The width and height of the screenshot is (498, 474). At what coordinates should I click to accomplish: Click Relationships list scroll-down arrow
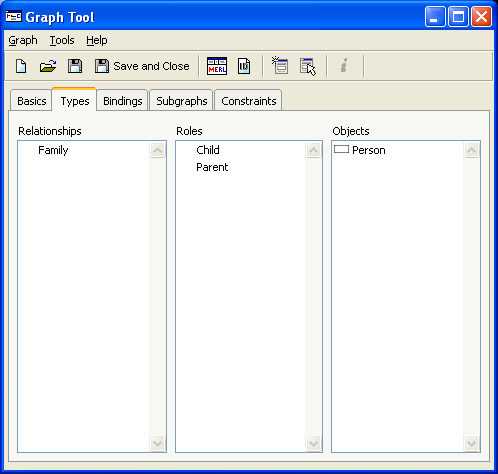tap(157, 443)
